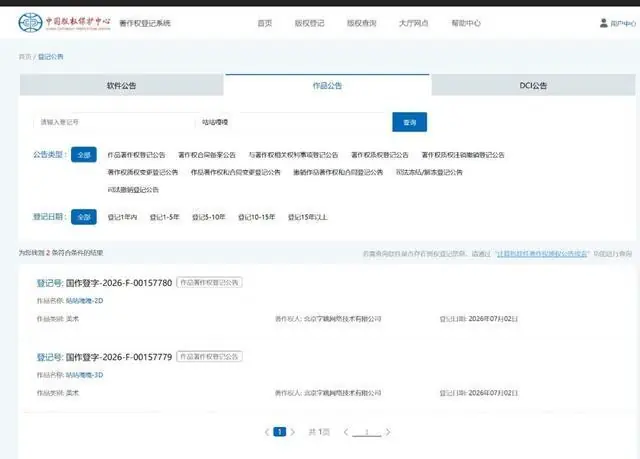
Task: Filter by 登记15年以上 date range
Action: [308, 217]
